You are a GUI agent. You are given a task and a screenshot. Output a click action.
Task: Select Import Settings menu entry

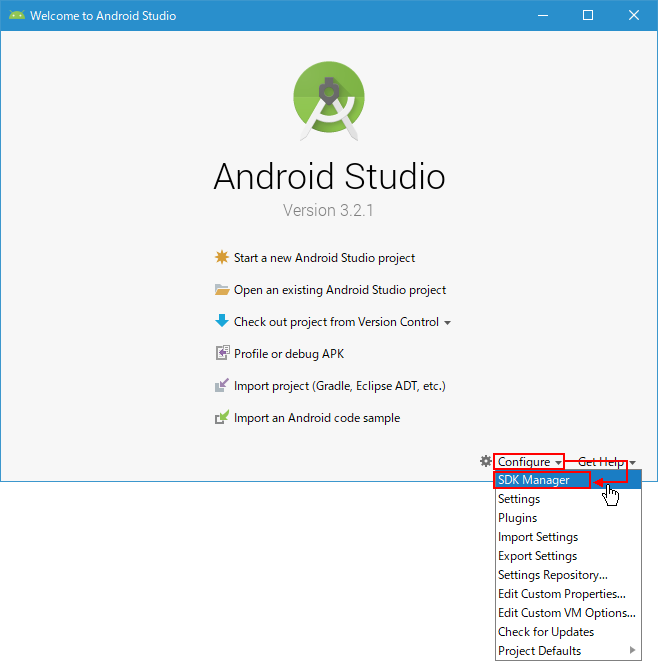click(x=568, y=537)
